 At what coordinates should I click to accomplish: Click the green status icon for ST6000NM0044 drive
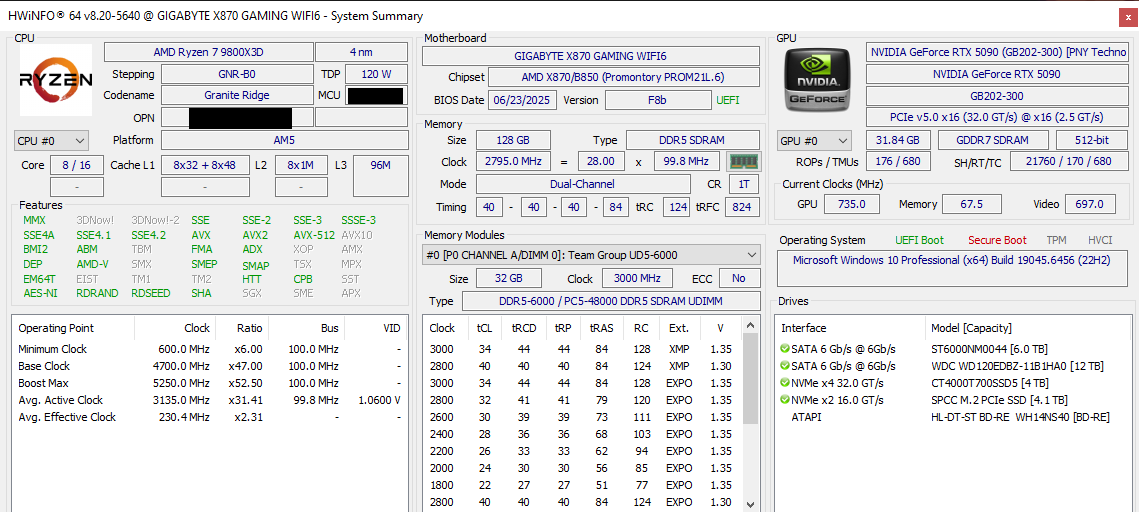[x=785, y=349]
